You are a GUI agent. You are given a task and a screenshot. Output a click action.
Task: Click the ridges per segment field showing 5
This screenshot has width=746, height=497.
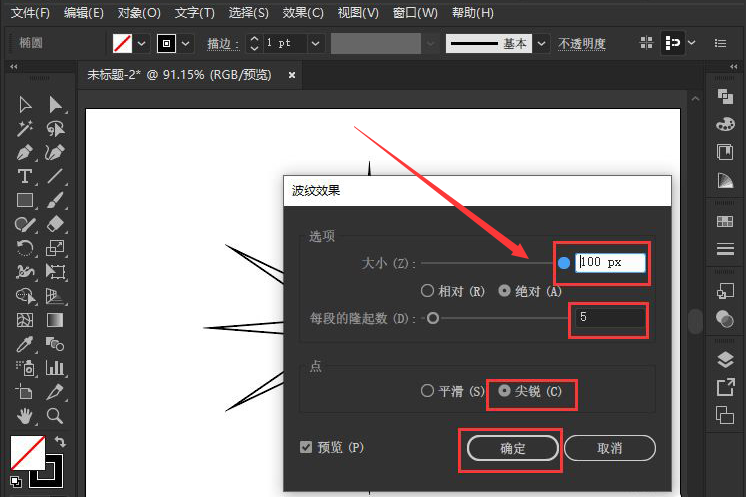pyautogui.click(x=610, y=318)
